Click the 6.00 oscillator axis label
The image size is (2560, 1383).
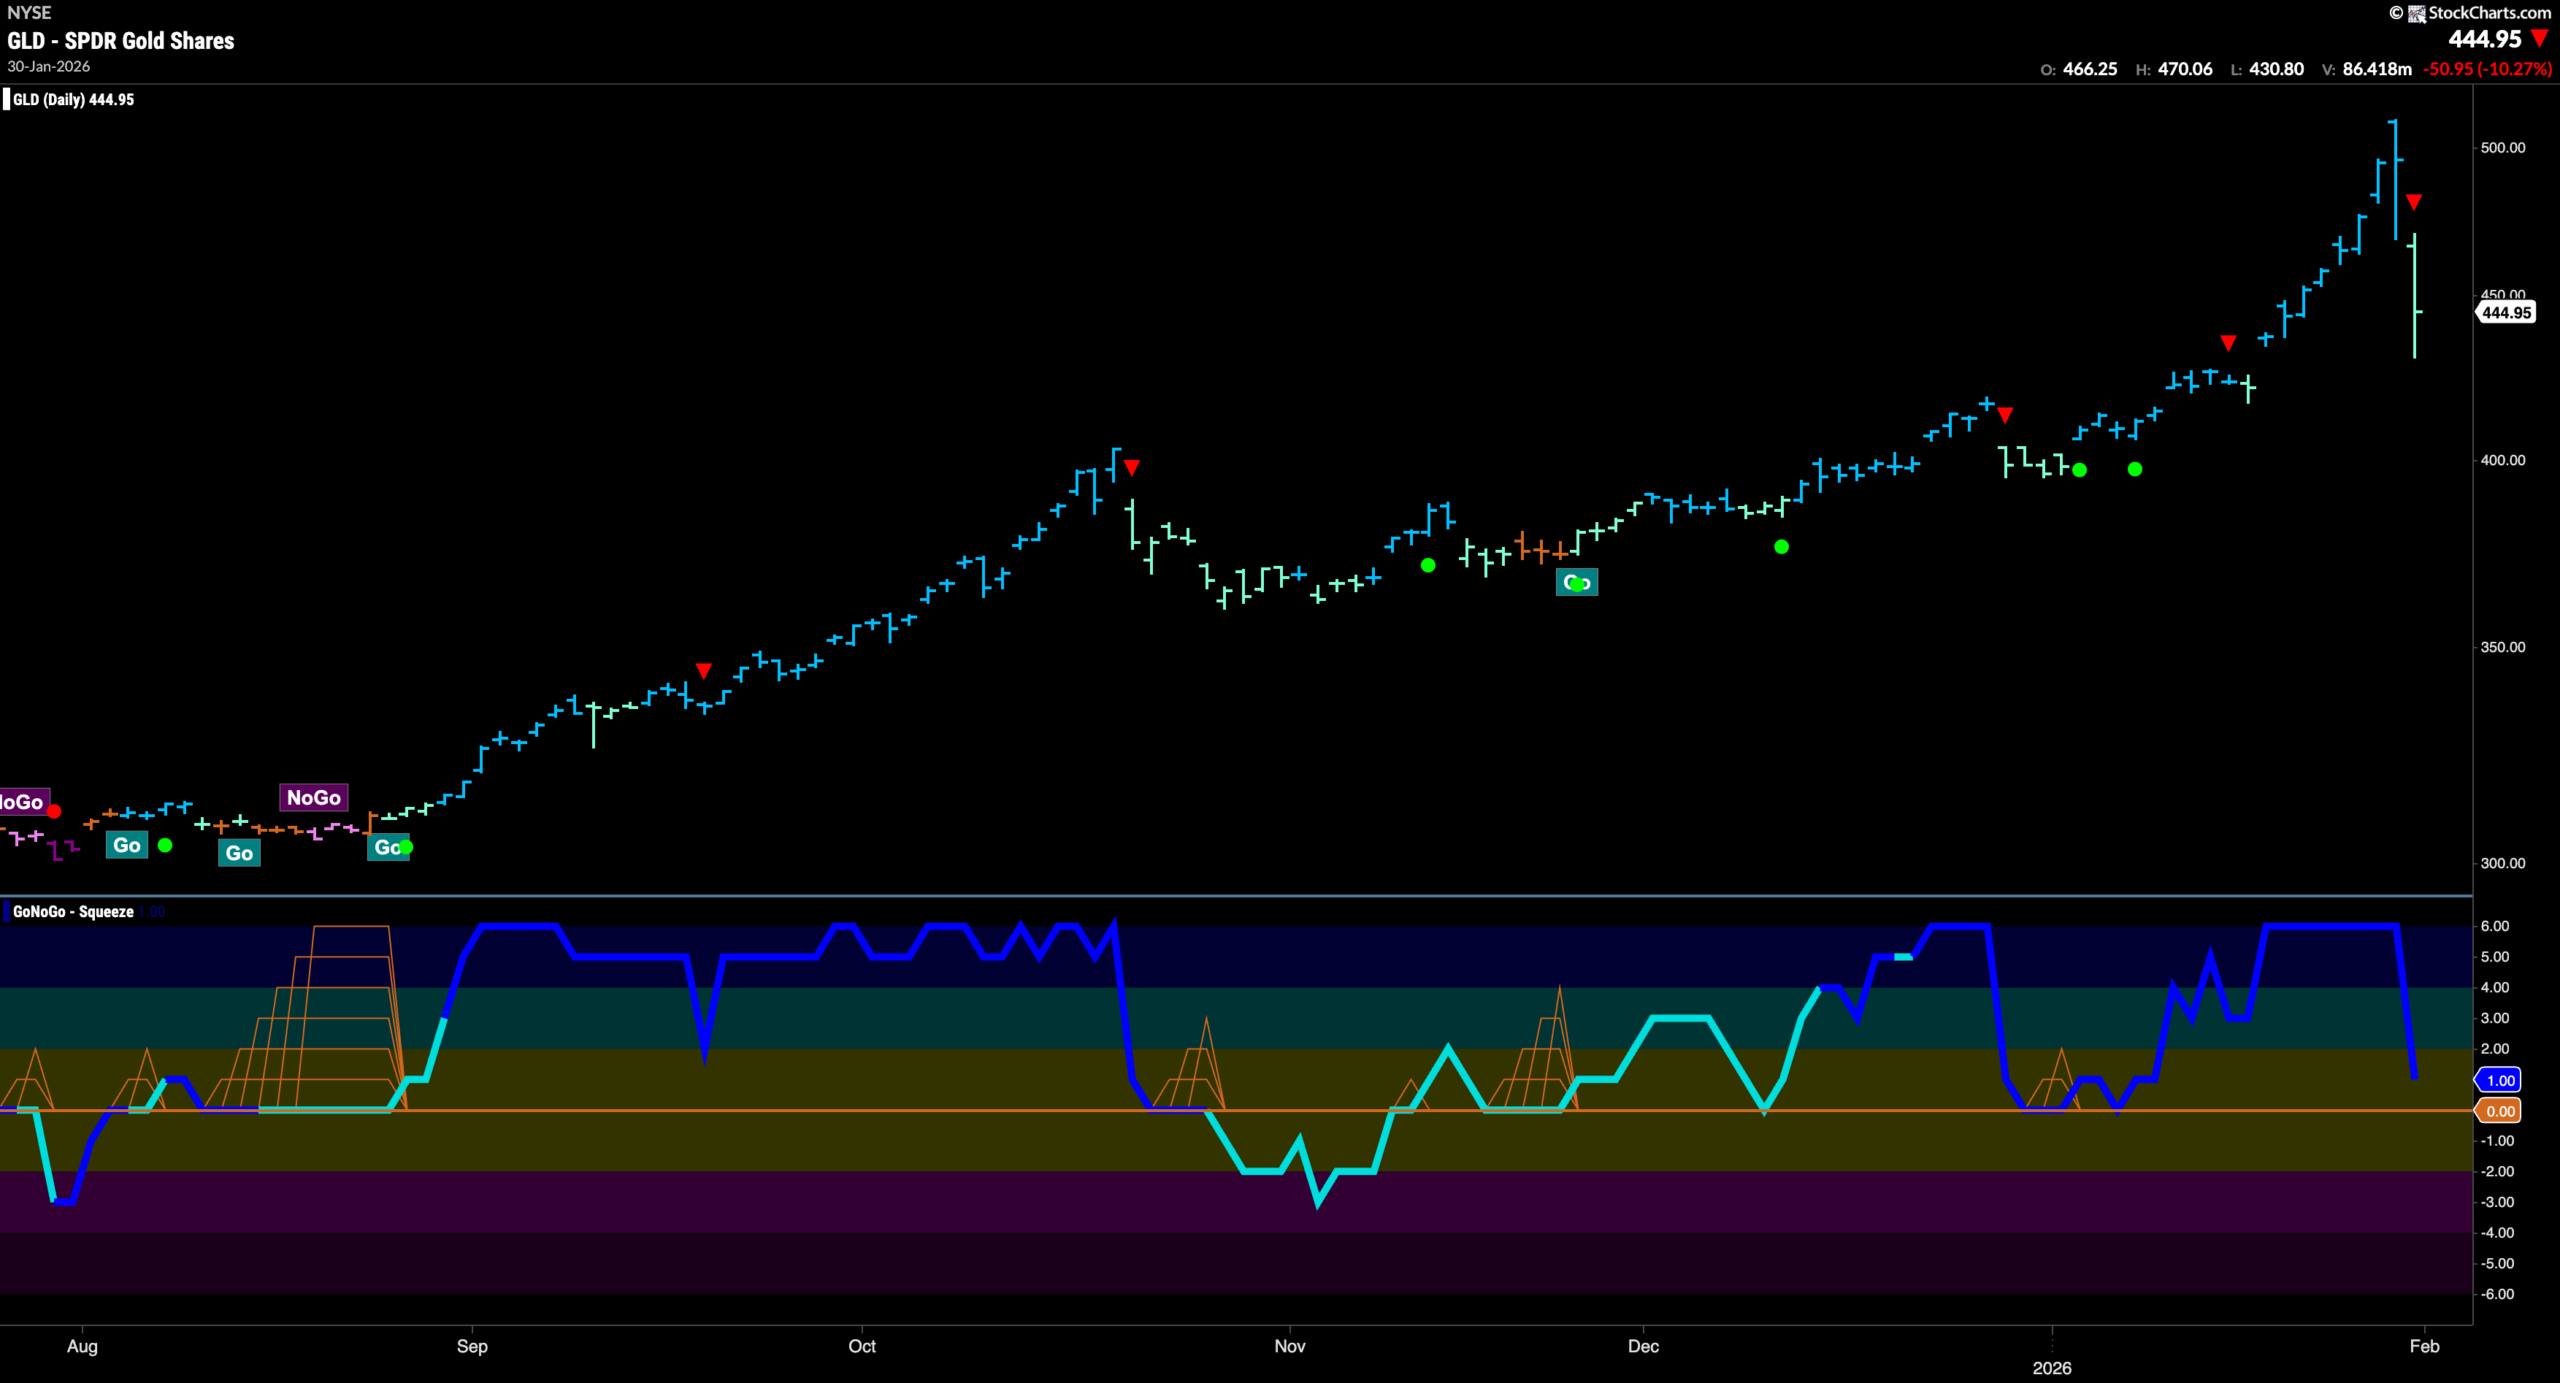[x=2495, y=926]
